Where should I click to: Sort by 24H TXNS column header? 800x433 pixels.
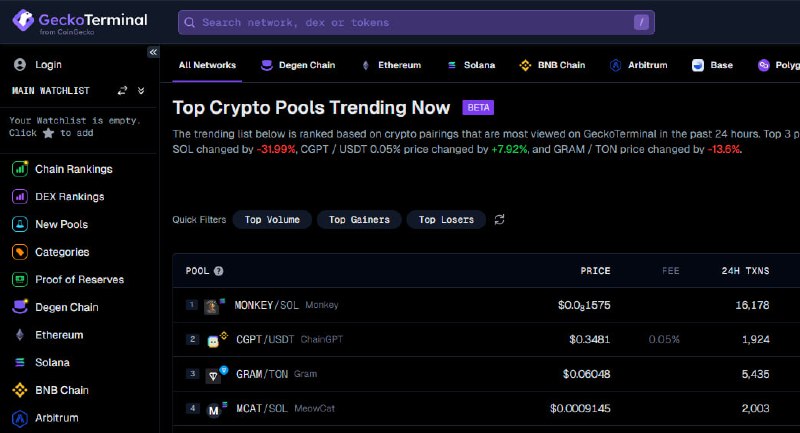click(745, 271)
